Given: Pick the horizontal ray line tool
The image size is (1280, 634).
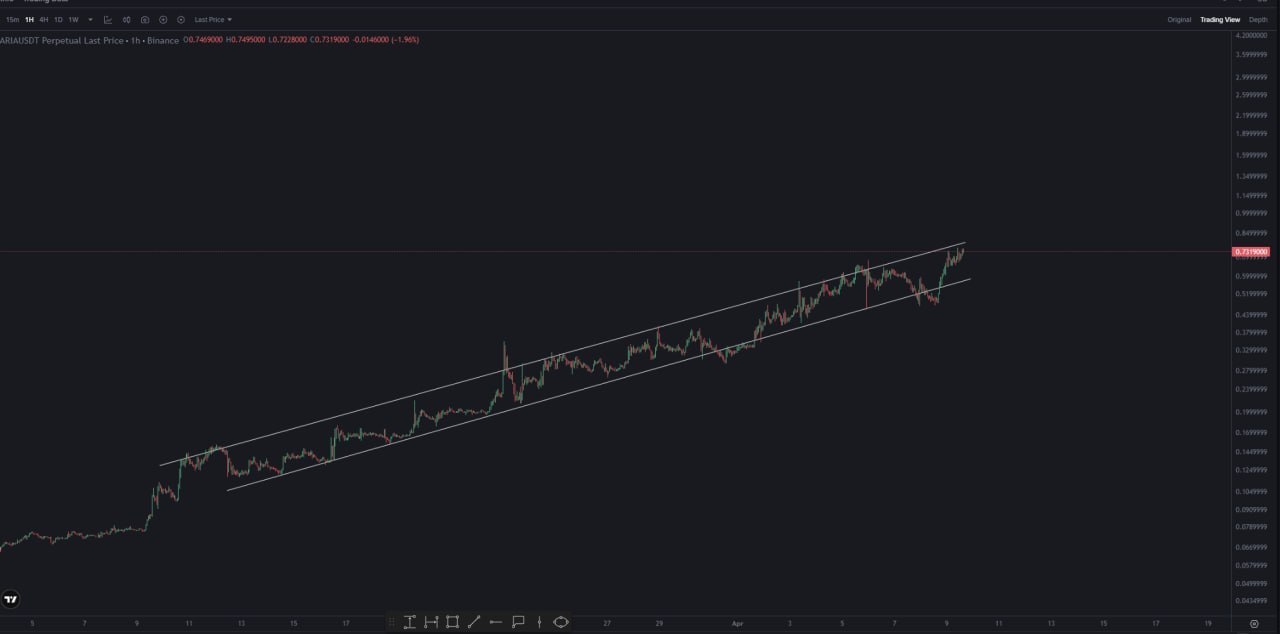Looking at the screenshot, I should tap(496, 622).
